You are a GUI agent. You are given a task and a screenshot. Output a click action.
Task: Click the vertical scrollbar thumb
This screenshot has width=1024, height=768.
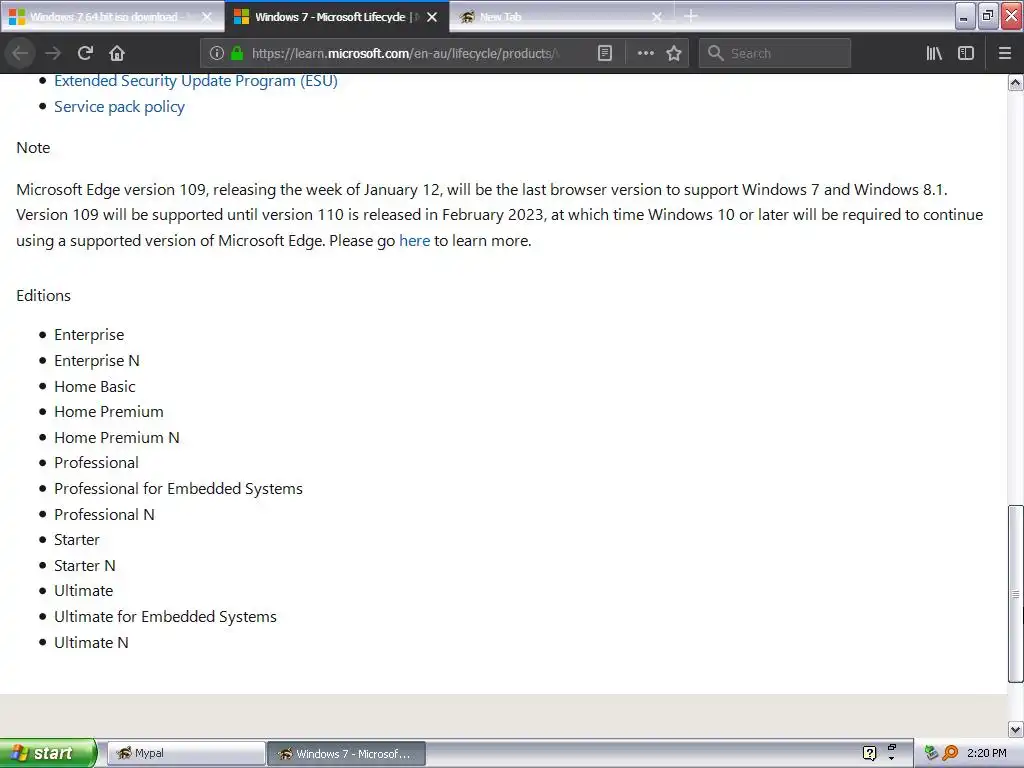pyautogui.click(x=1016, y=594)
